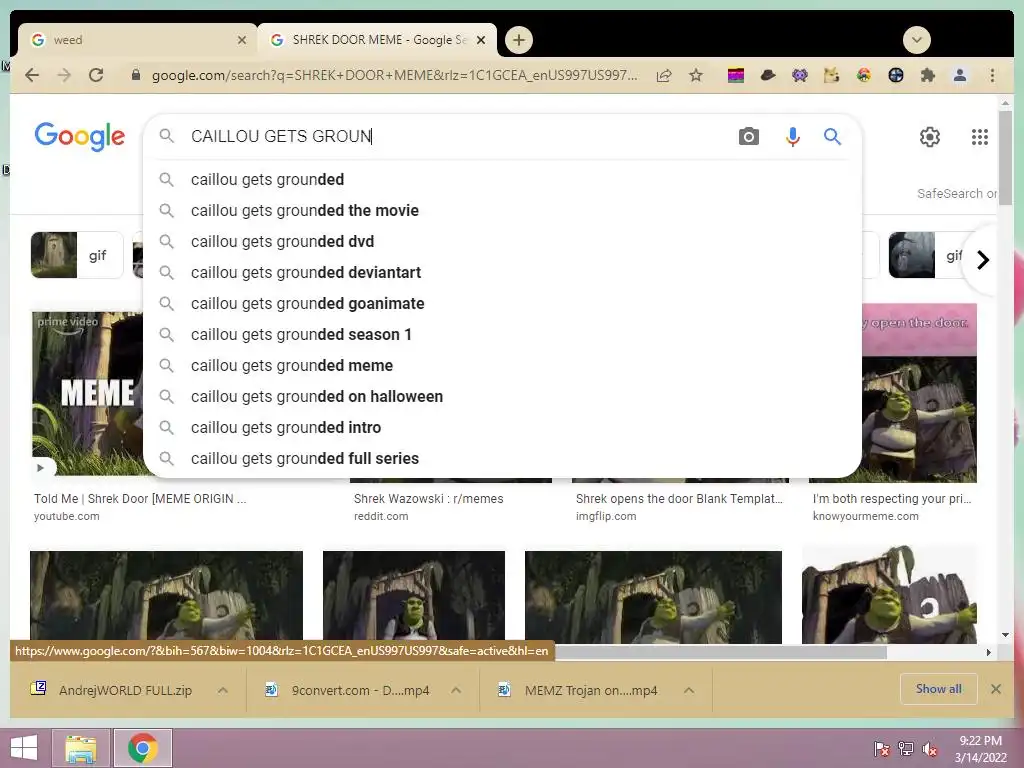Open 'Shrek opens the door Blank Template' result
This screenshot has width=1024, height=768.
679,499
